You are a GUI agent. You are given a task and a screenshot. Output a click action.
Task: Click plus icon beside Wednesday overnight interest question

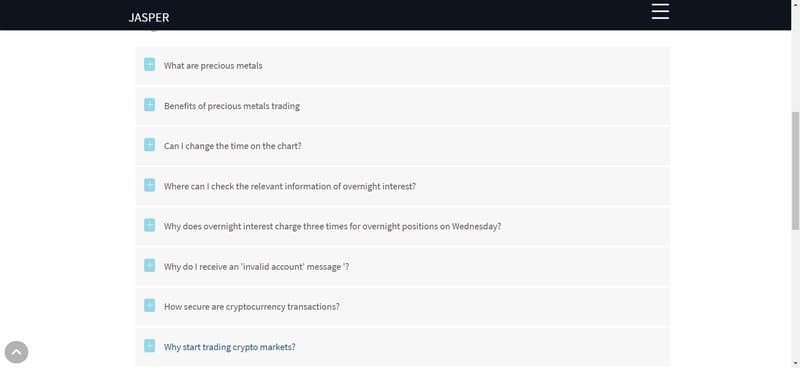coord(149,225)
